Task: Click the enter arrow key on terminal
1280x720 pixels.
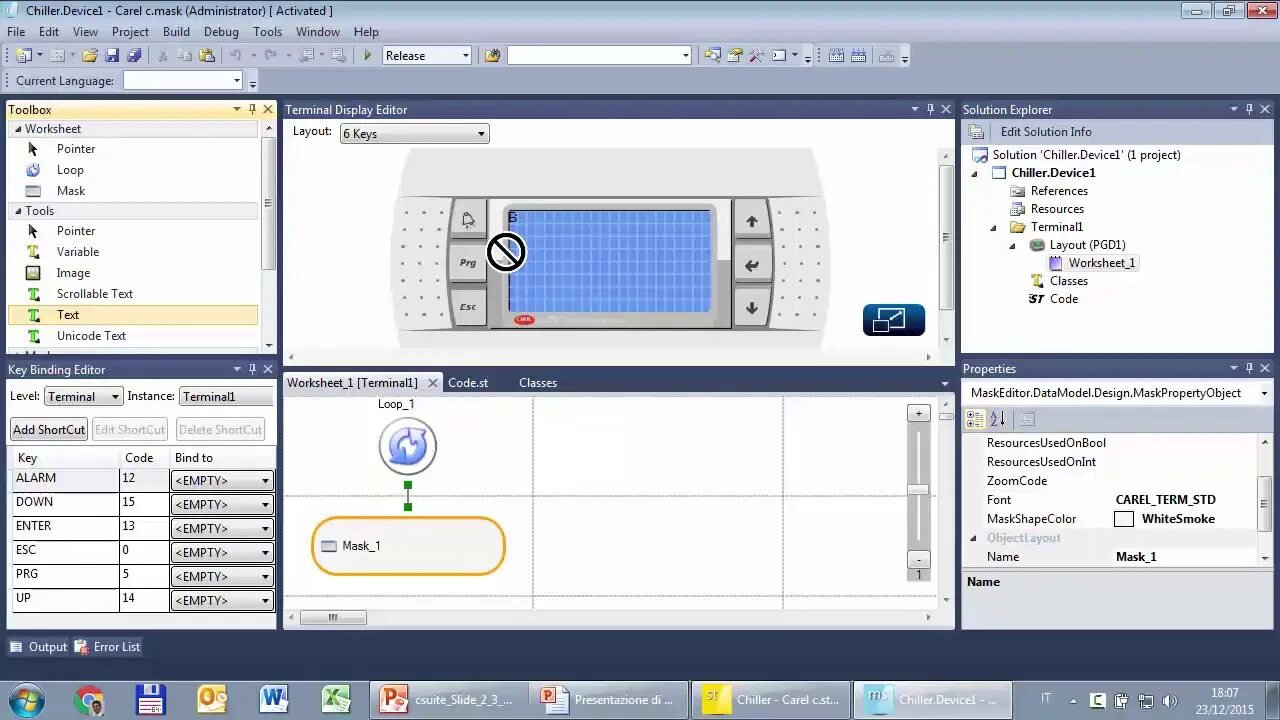Action: click(752, 265)
